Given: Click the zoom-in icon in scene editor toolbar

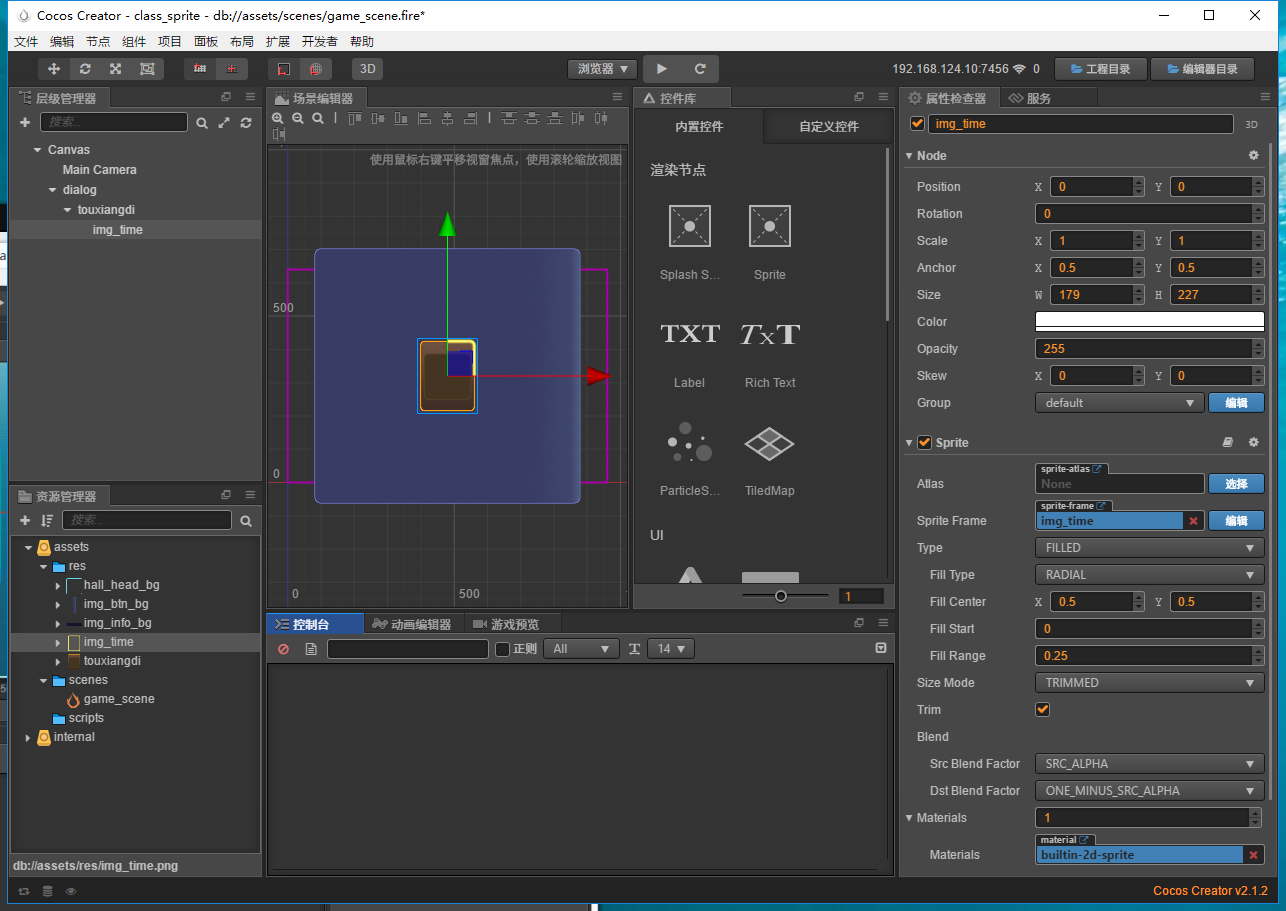Looking at the screenshot, I should pyautogui.click(x=278, y=118).
